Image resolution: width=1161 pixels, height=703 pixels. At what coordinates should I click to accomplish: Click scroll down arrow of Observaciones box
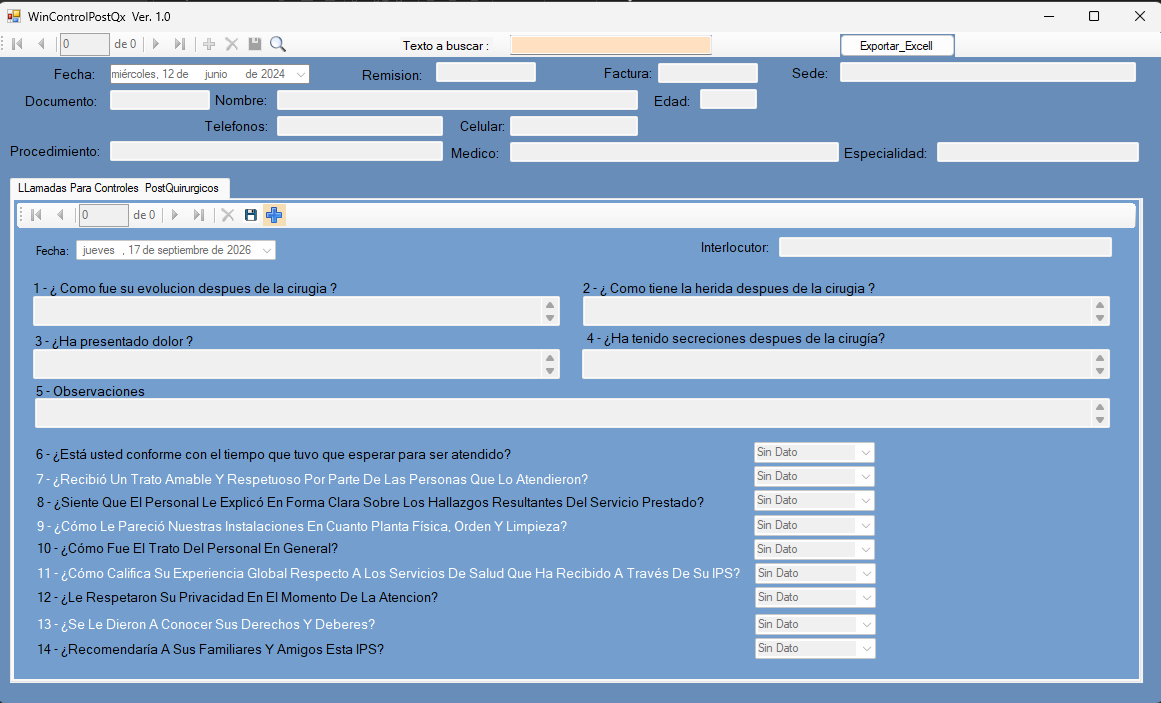click(1100, 420)
